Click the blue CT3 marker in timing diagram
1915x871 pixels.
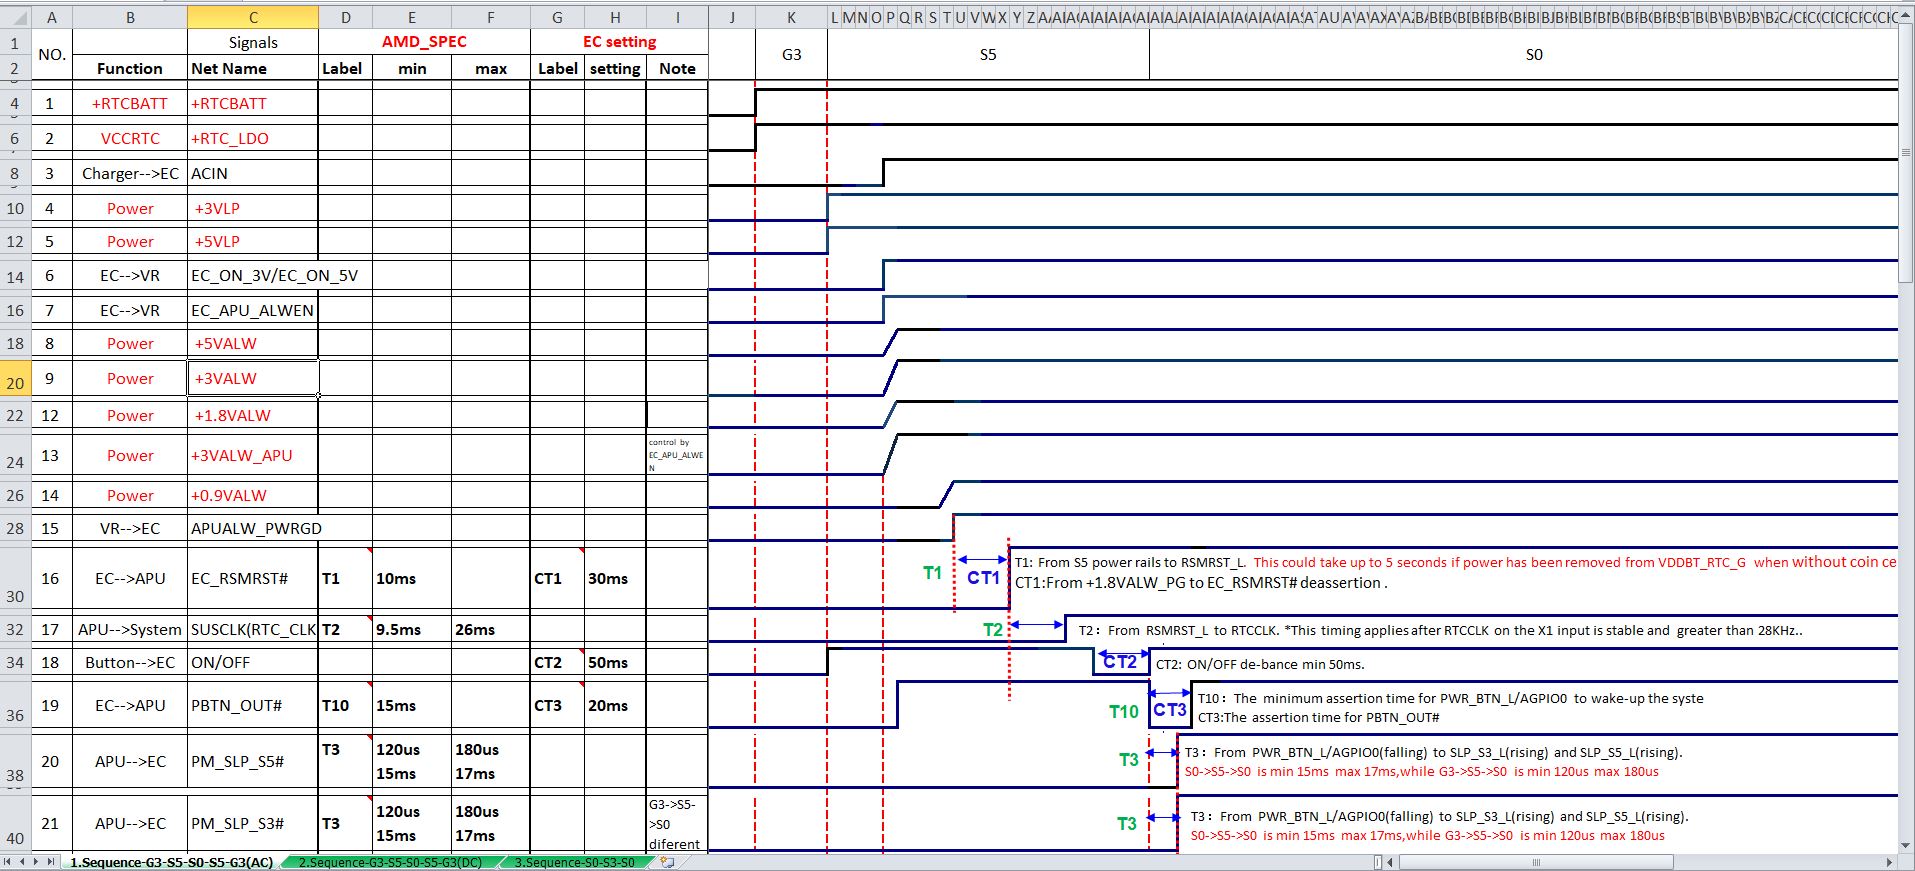point(1169,709)
